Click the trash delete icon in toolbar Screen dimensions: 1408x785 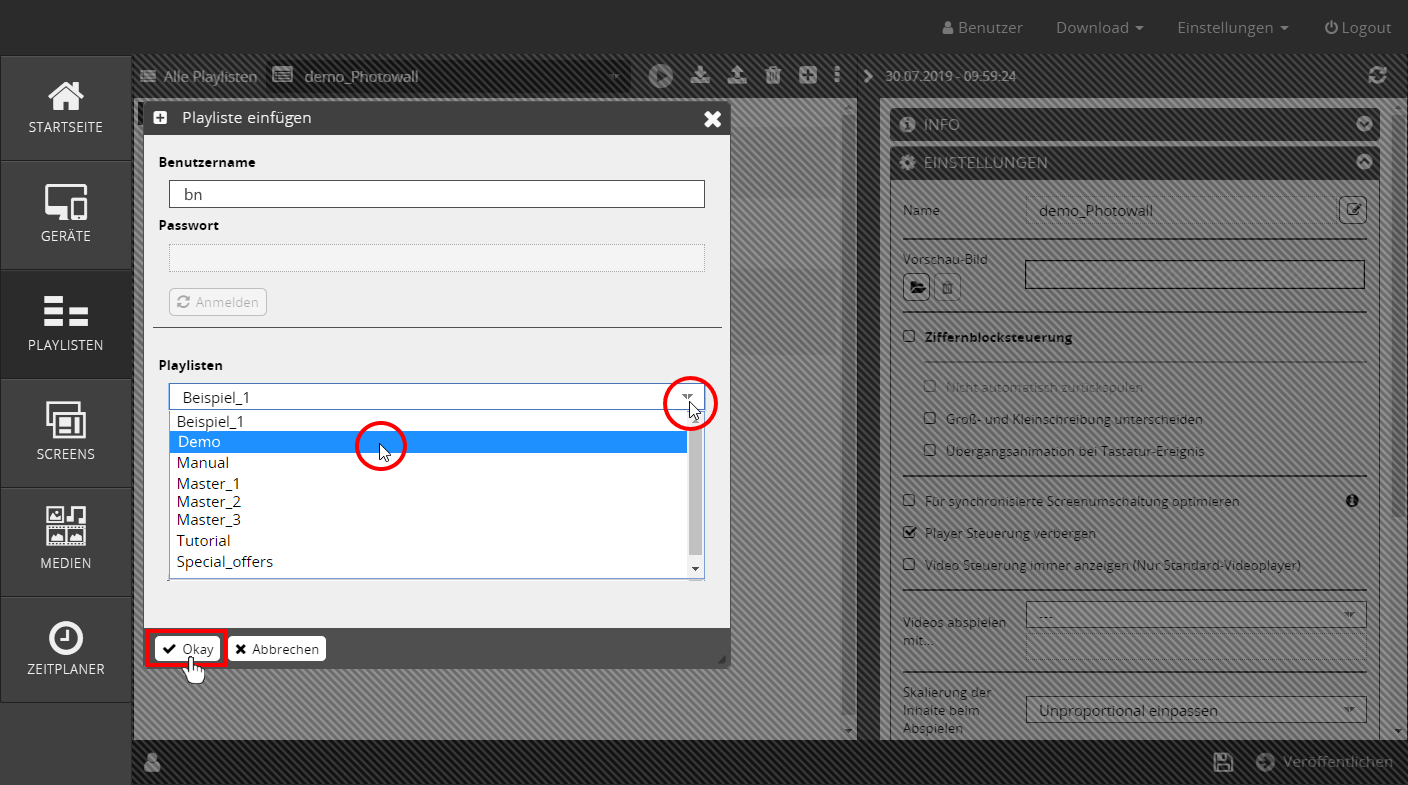coord(773,75)
